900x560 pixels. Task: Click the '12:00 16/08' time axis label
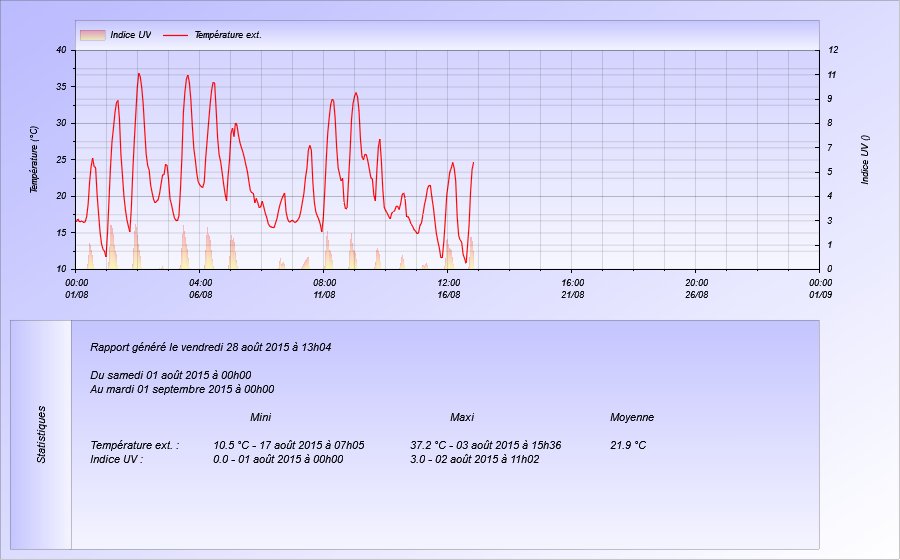point(448,289)
